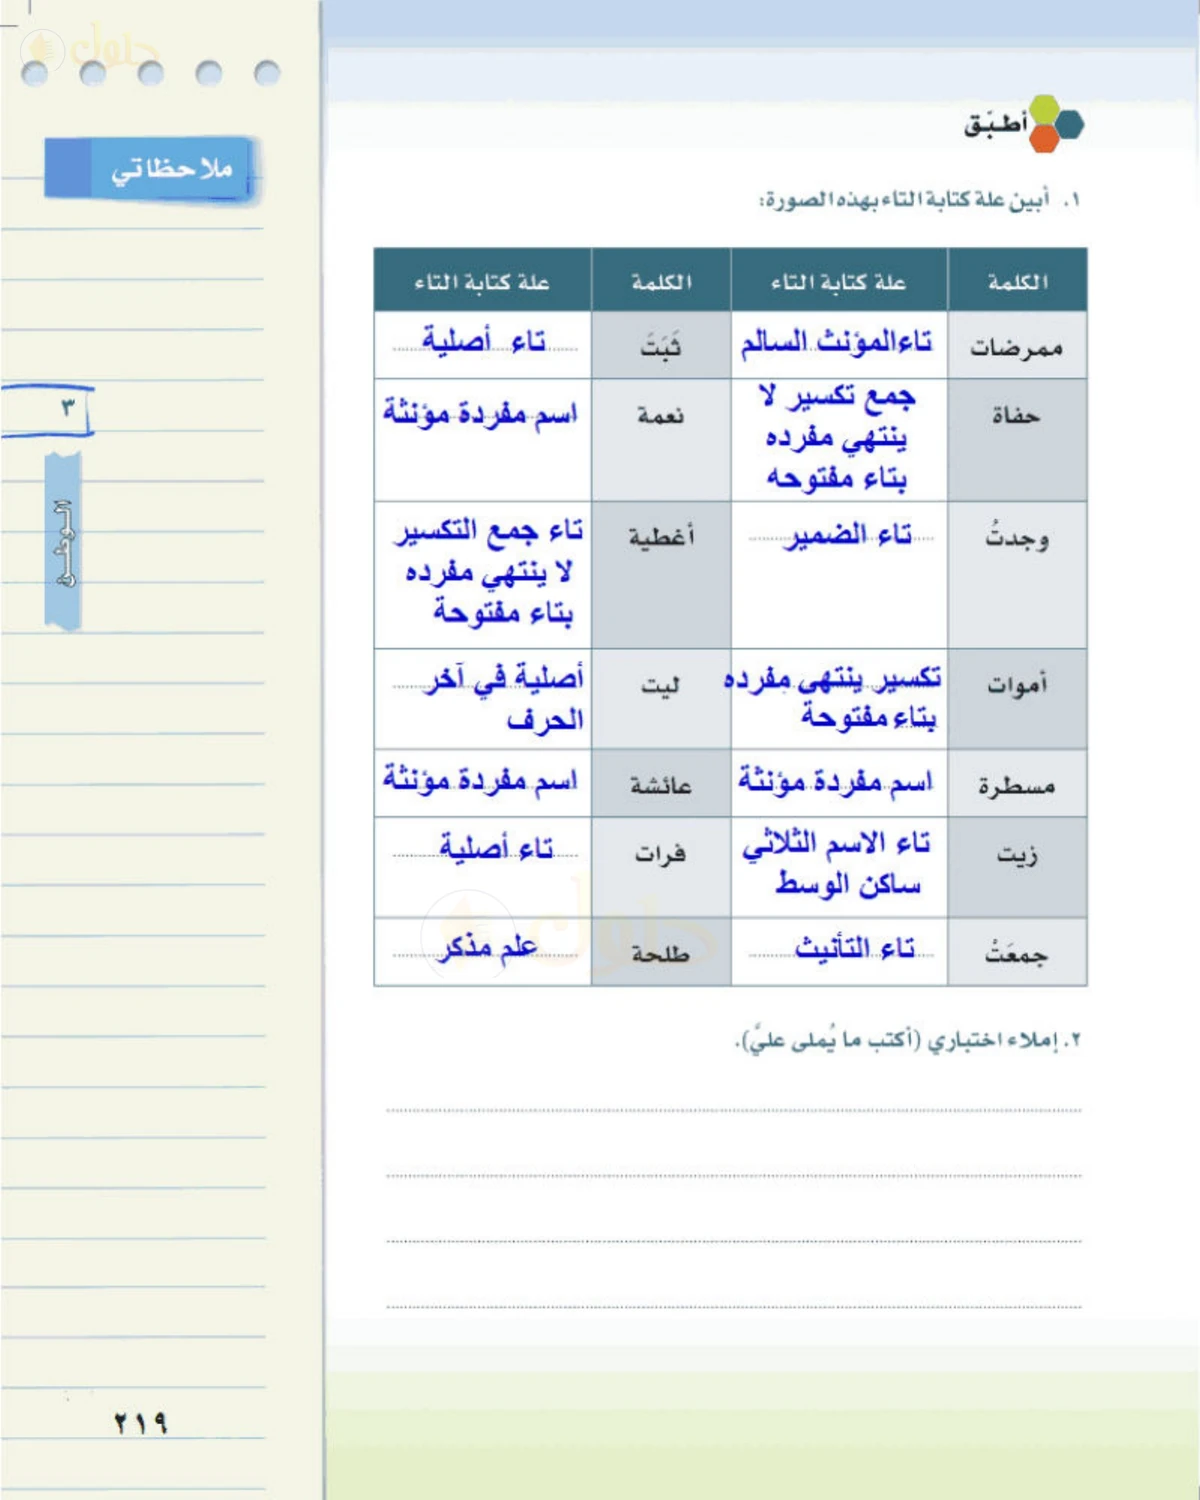The image size is (1200, 1500).
Task: Click answer تكسير ينتهي مفرده beside أموات
Action: click(832, 697)
